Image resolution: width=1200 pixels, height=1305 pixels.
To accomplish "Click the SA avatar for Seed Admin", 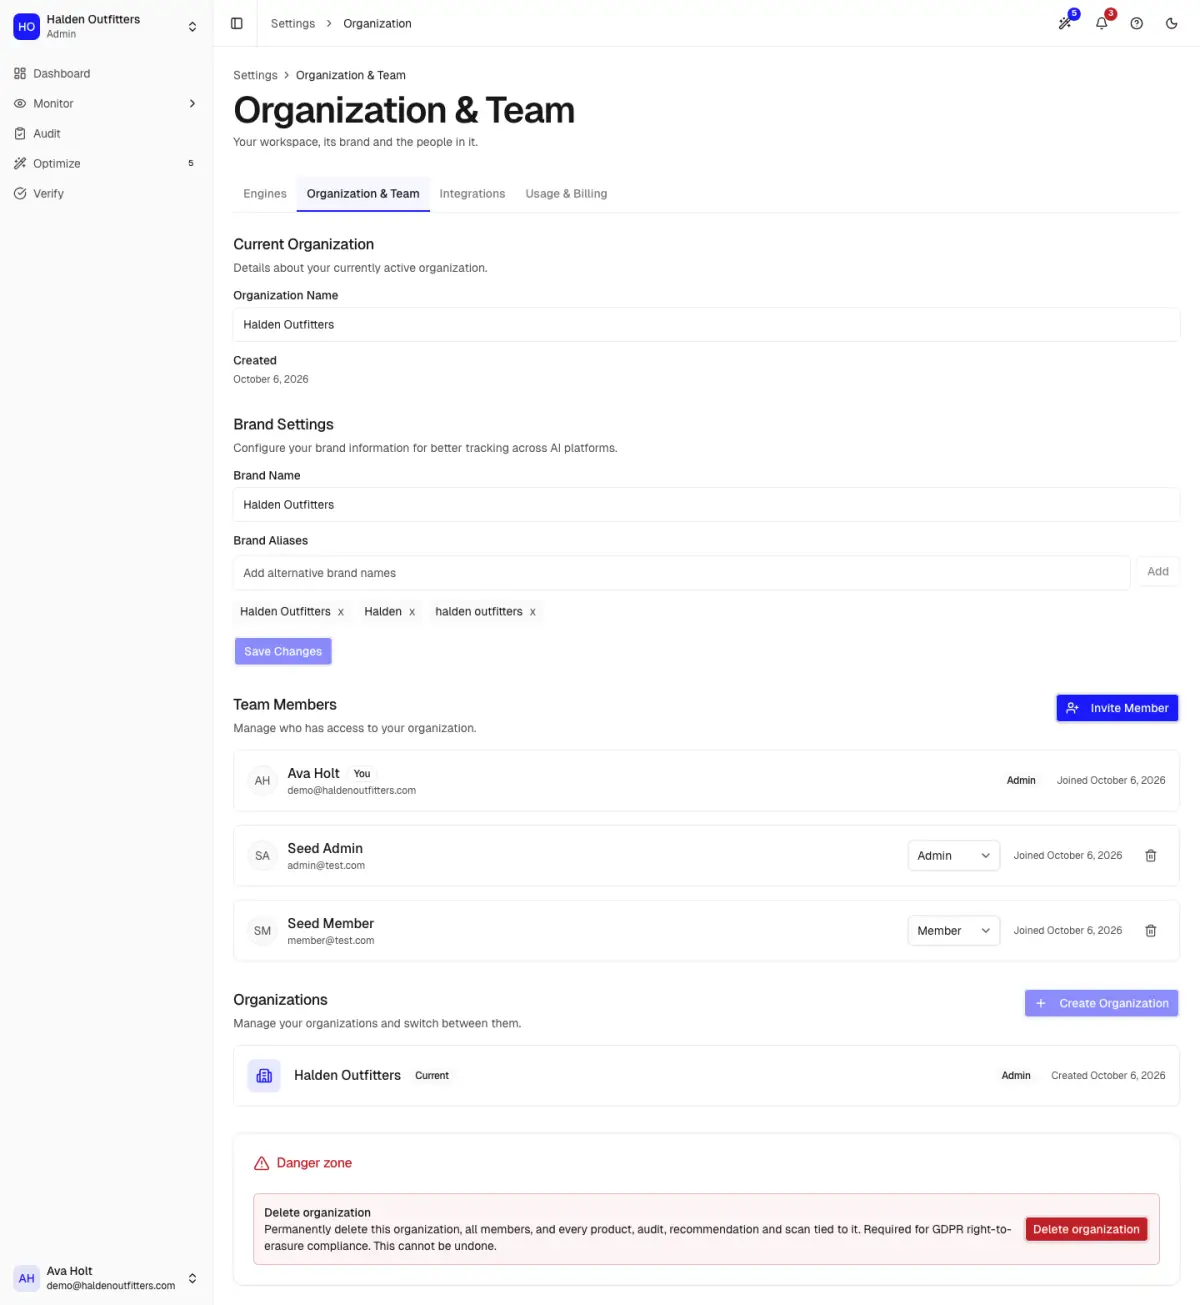I will [262, 855].
